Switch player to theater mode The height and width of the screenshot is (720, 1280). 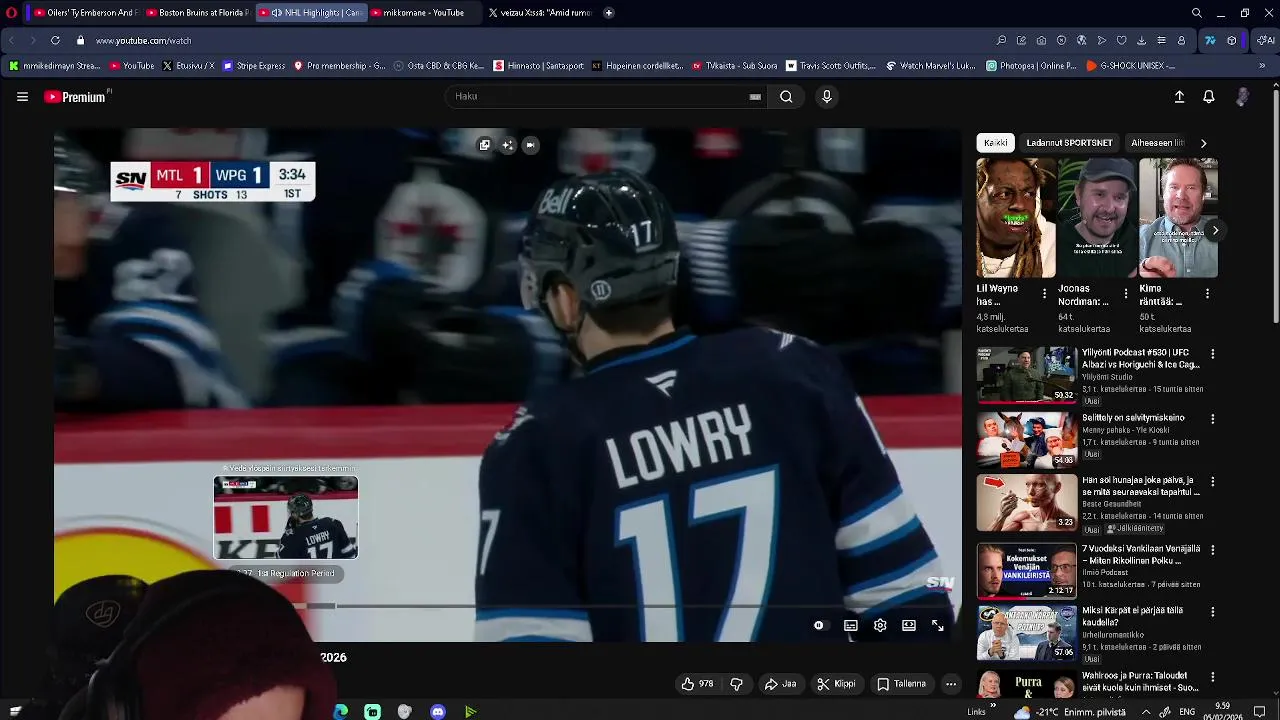click(x=909, y=625)
